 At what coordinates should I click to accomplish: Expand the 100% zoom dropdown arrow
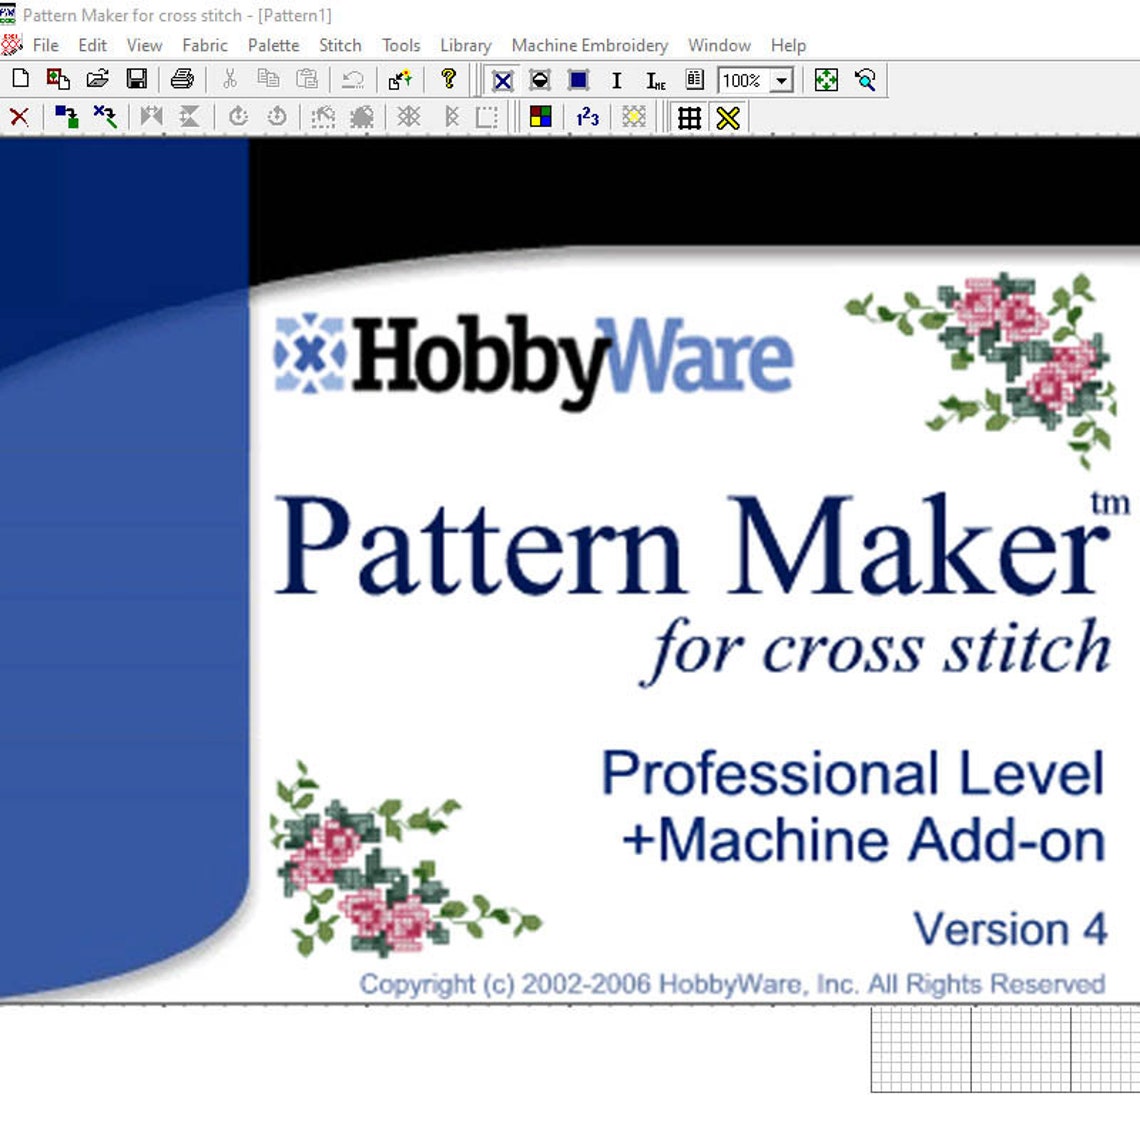coord(782,80)
